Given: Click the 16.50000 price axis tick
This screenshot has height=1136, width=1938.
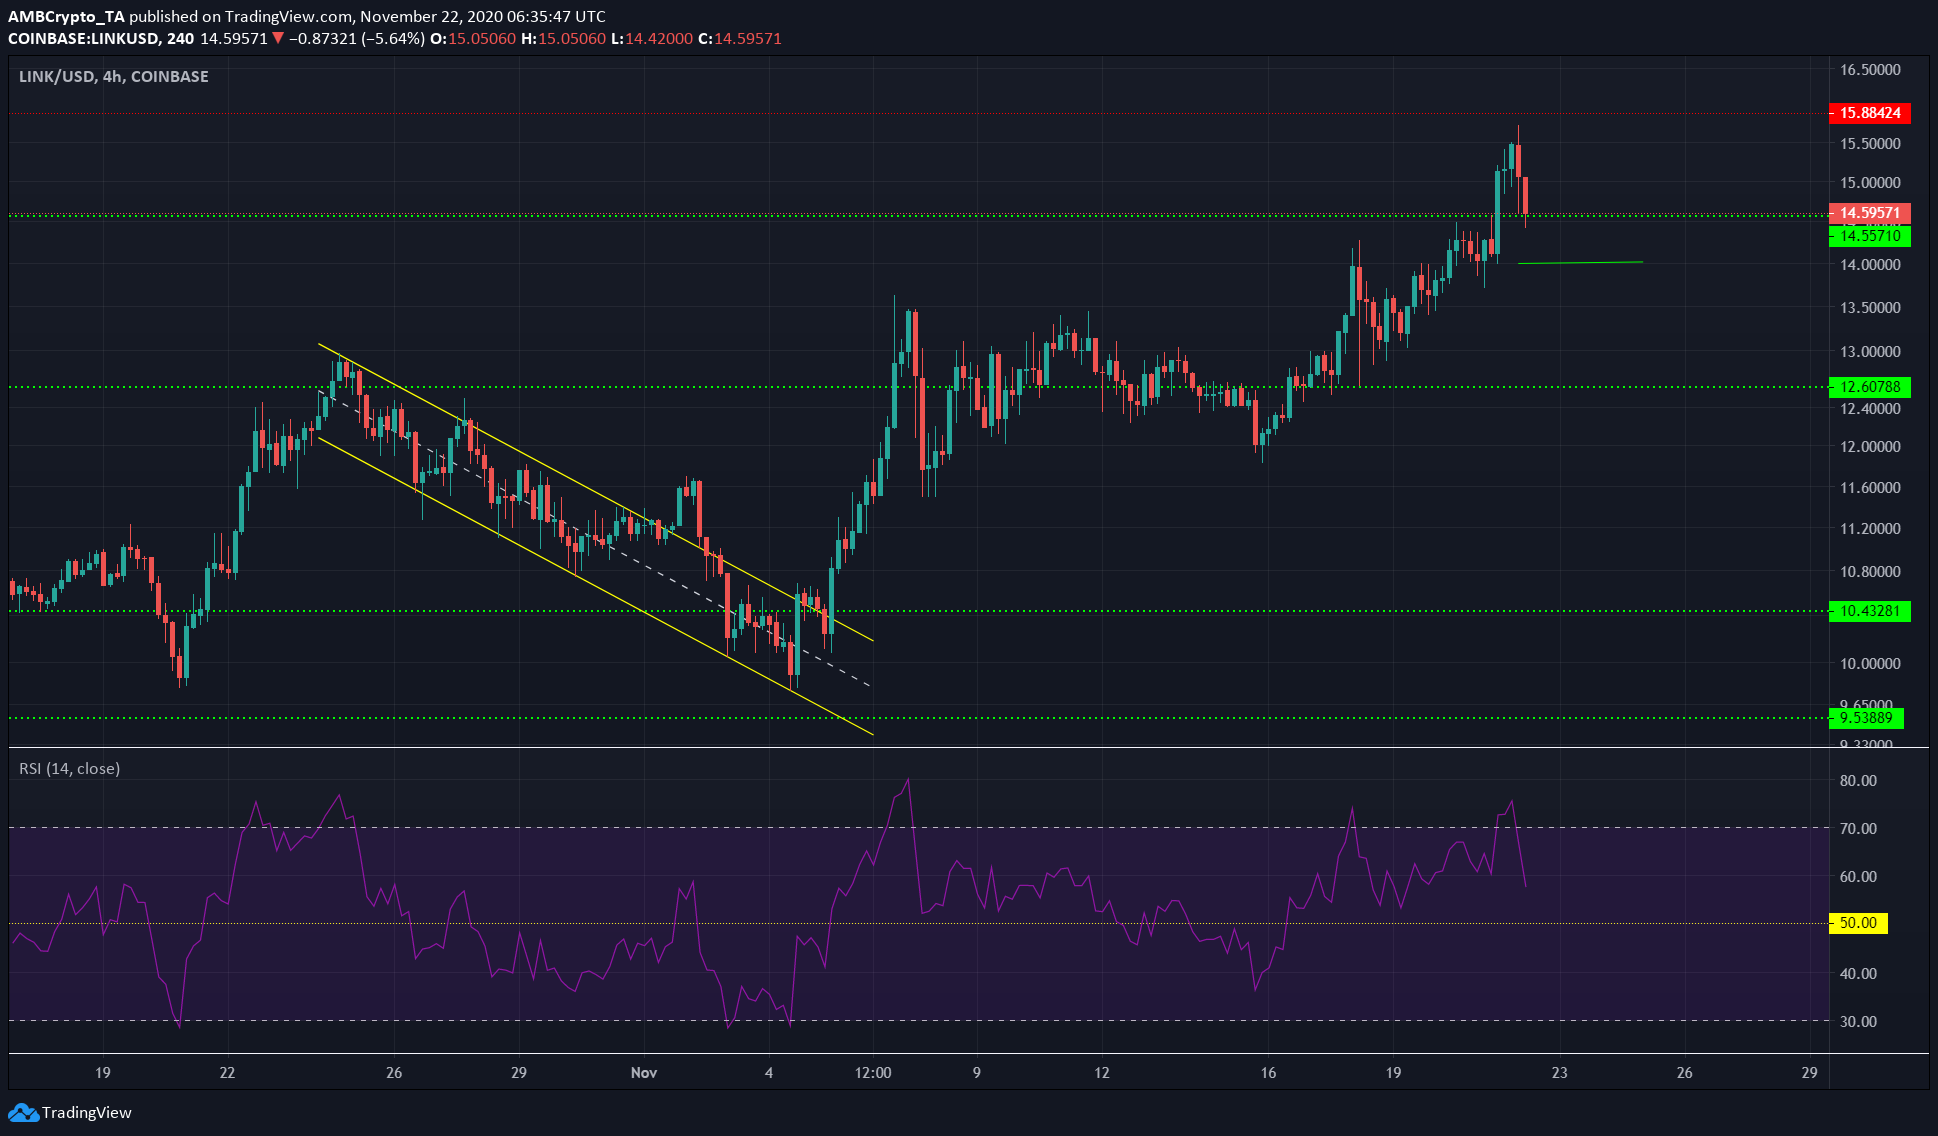Looking at the screenshot, I should pos(1870,70).
